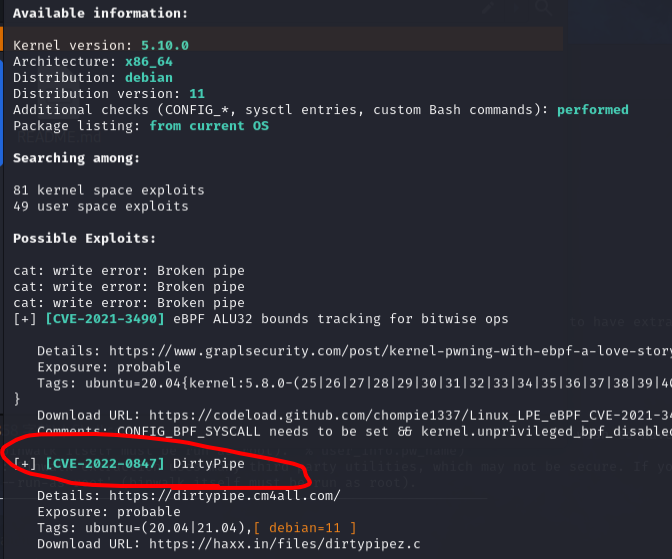The image size is (672, 559).
Task: Click the faint magnifier search icon
Action: pos(543,7)
